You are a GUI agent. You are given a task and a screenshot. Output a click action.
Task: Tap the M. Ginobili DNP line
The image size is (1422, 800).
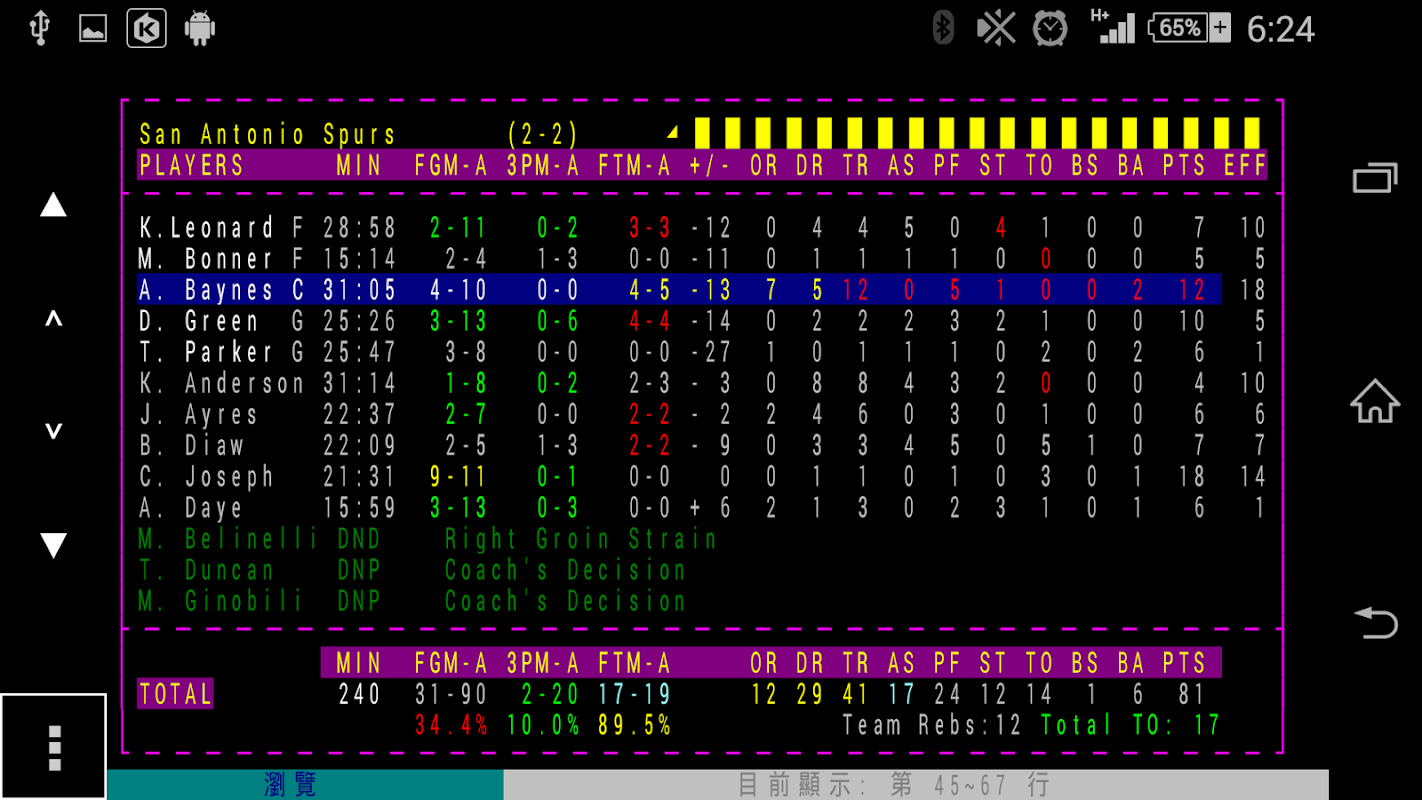coord(412,601)
